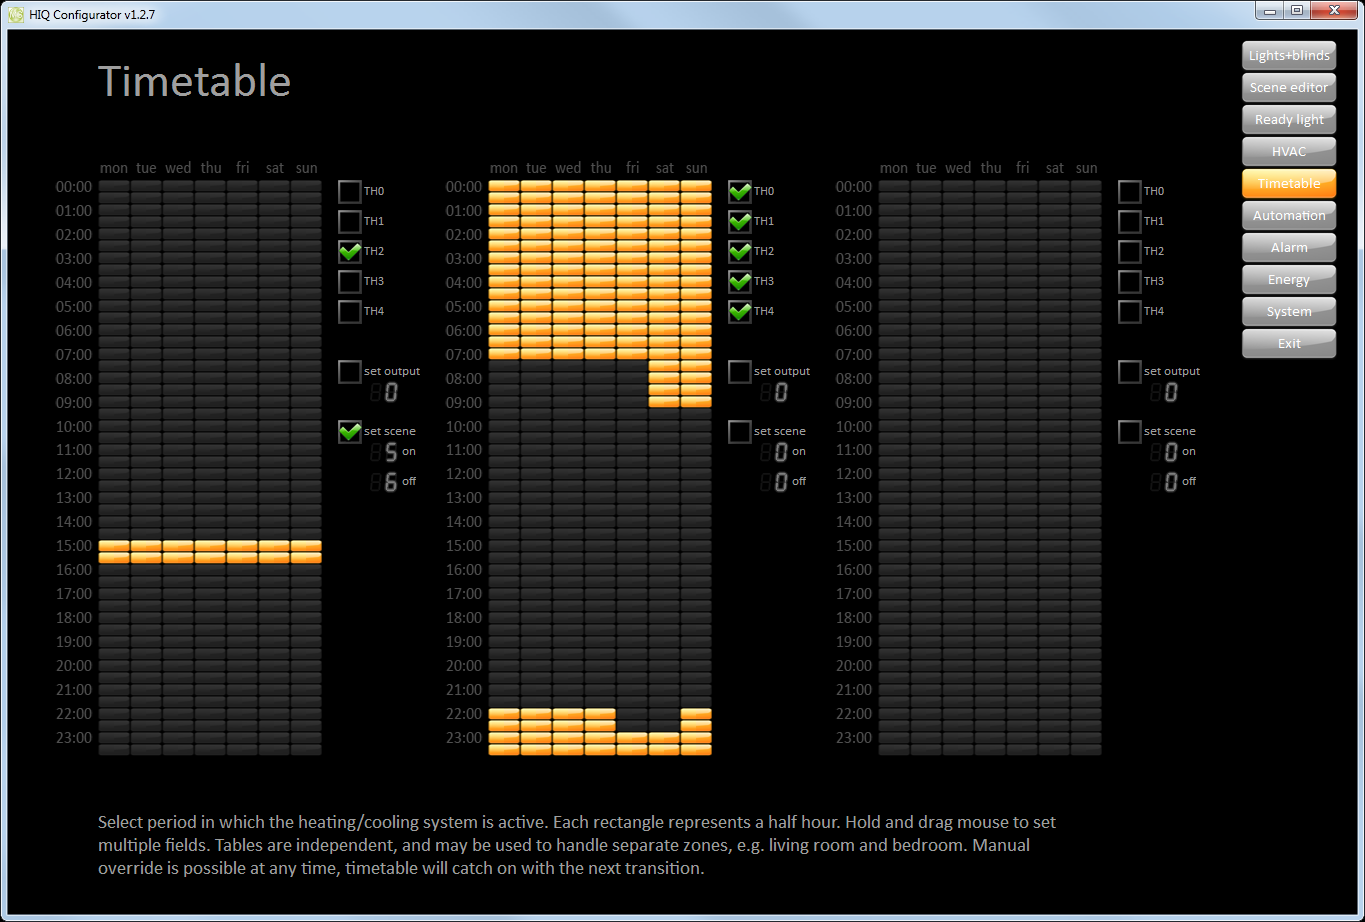The image size is (1365, 922).
Task: Go to the Ready light section
Action: click(x=1288, y=120)
